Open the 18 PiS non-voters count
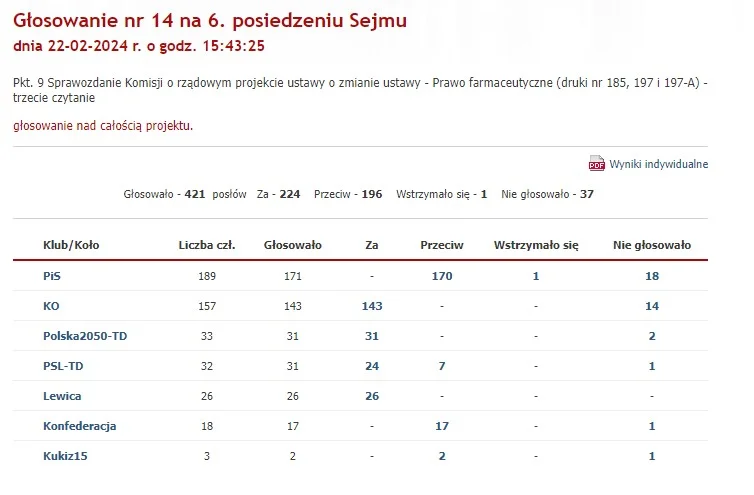754x495 pixels. point(652,276)
